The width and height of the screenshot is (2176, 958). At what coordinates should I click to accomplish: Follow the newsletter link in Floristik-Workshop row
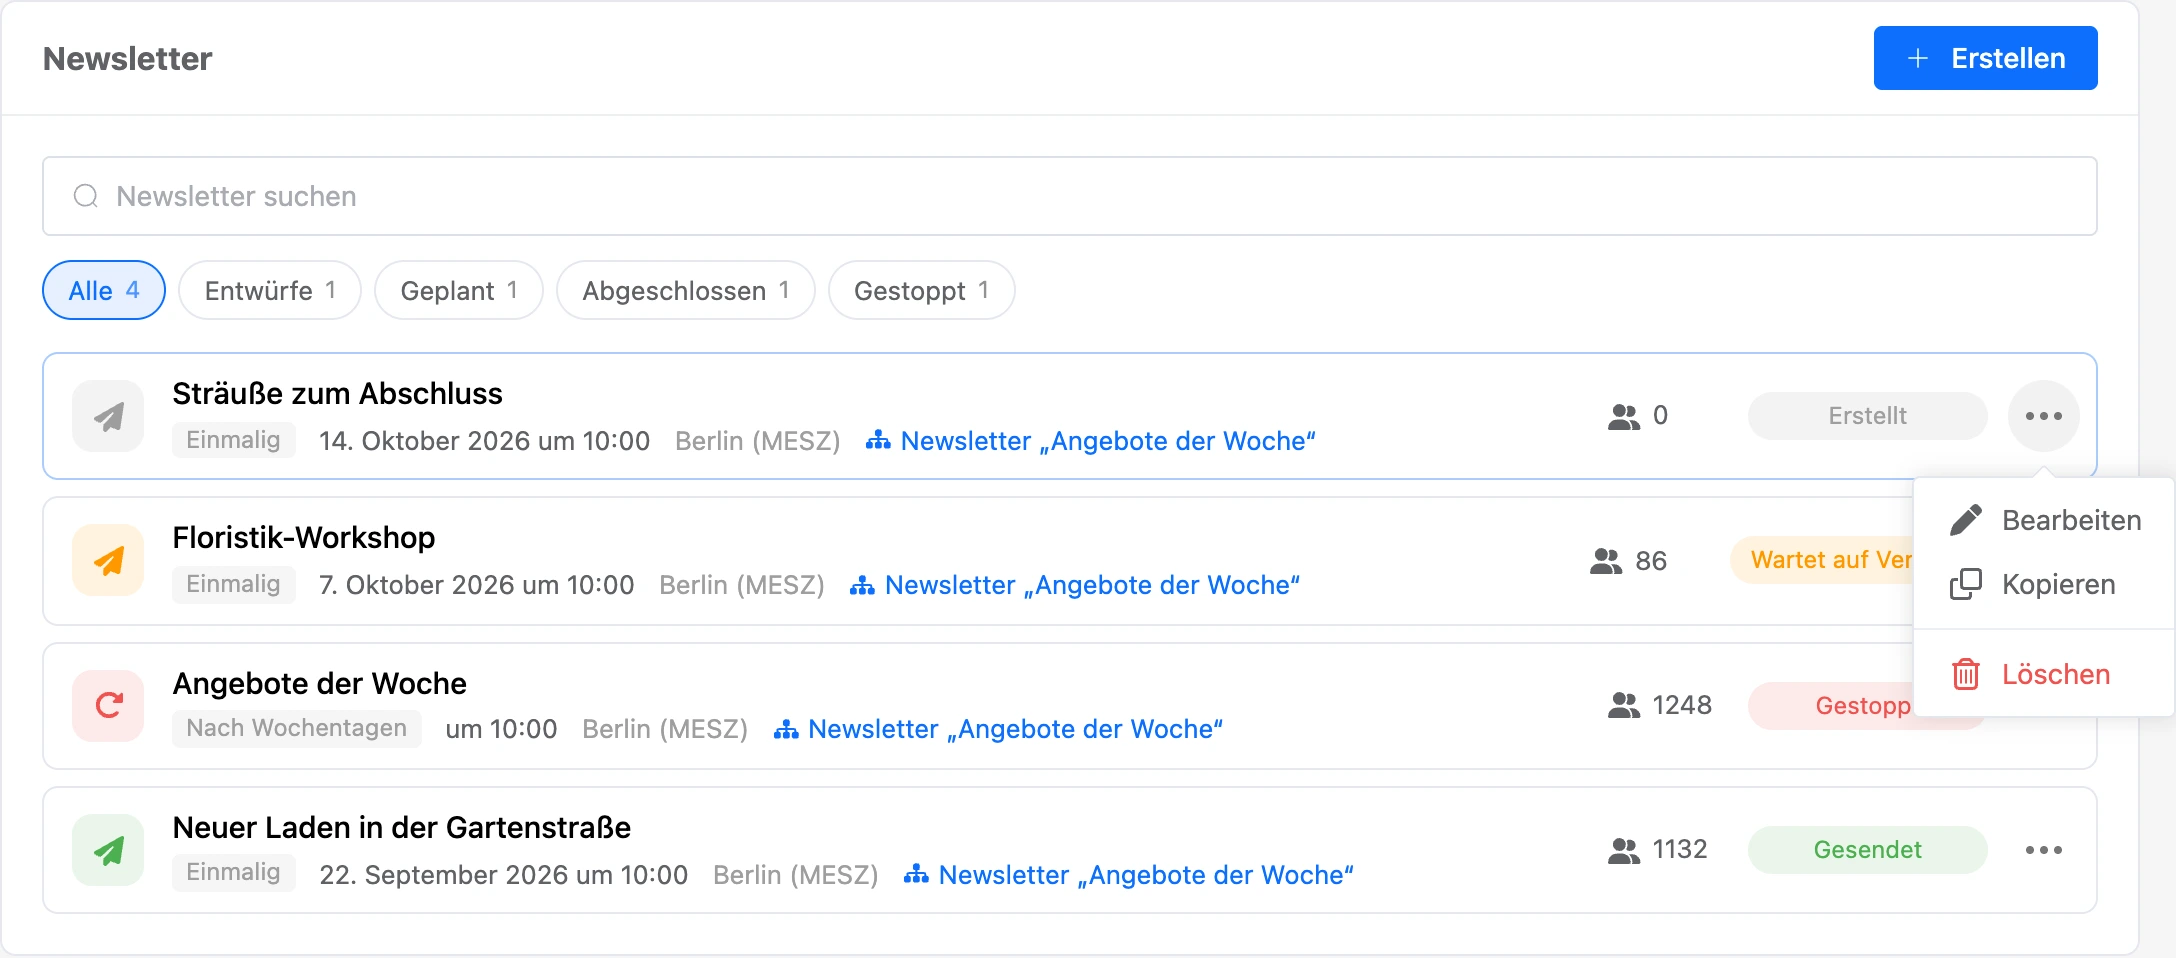1075,585
